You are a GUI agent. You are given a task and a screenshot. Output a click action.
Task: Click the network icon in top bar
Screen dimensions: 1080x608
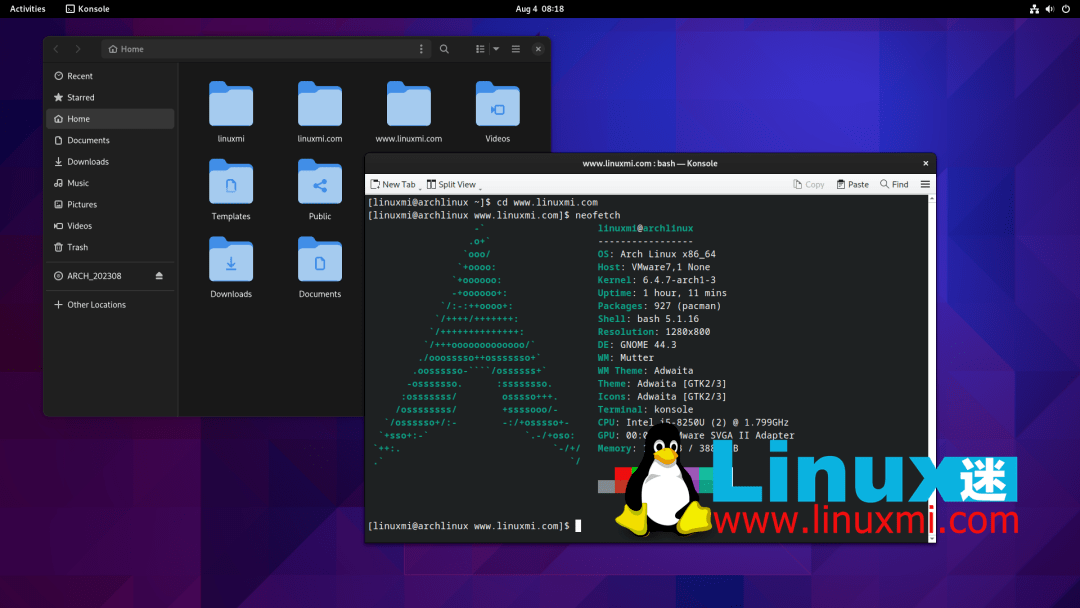[1034, 9]
